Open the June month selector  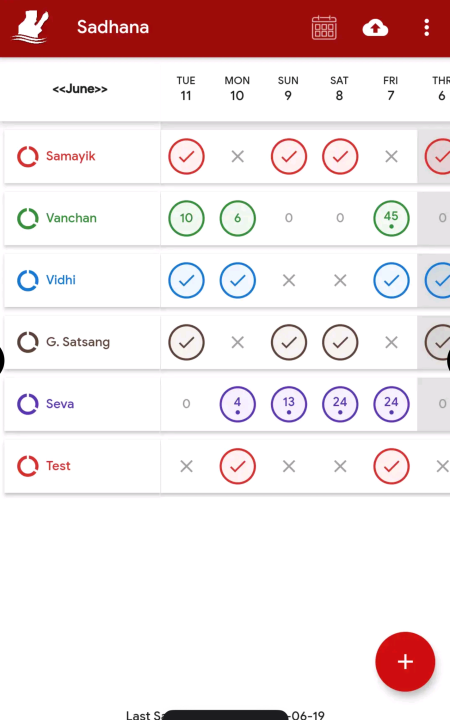pyautogui.click(x=80, y=89)
